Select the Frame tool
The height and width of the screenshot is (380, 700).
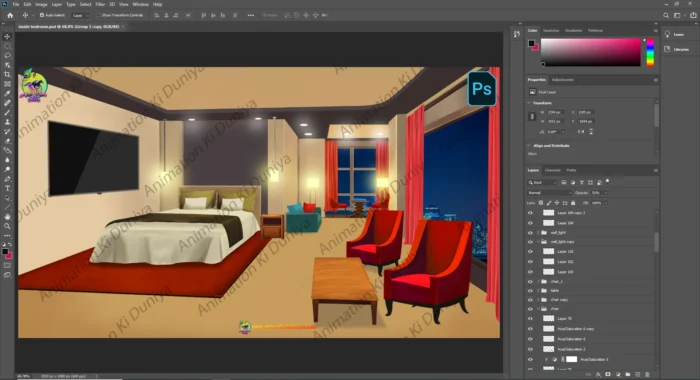pyautogui.click(x=7, y=84)
